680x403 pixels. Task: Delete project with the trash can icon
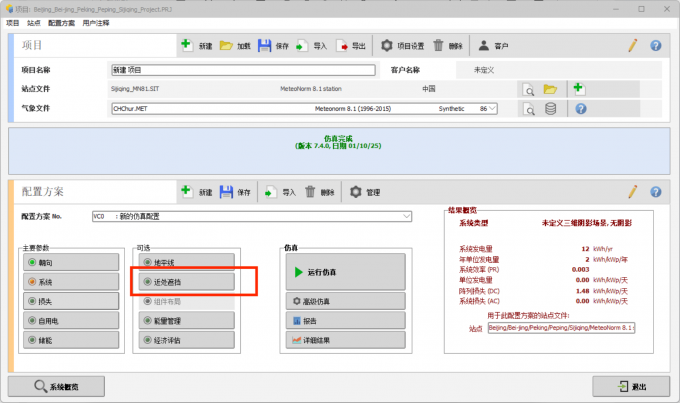coord(438,45)
